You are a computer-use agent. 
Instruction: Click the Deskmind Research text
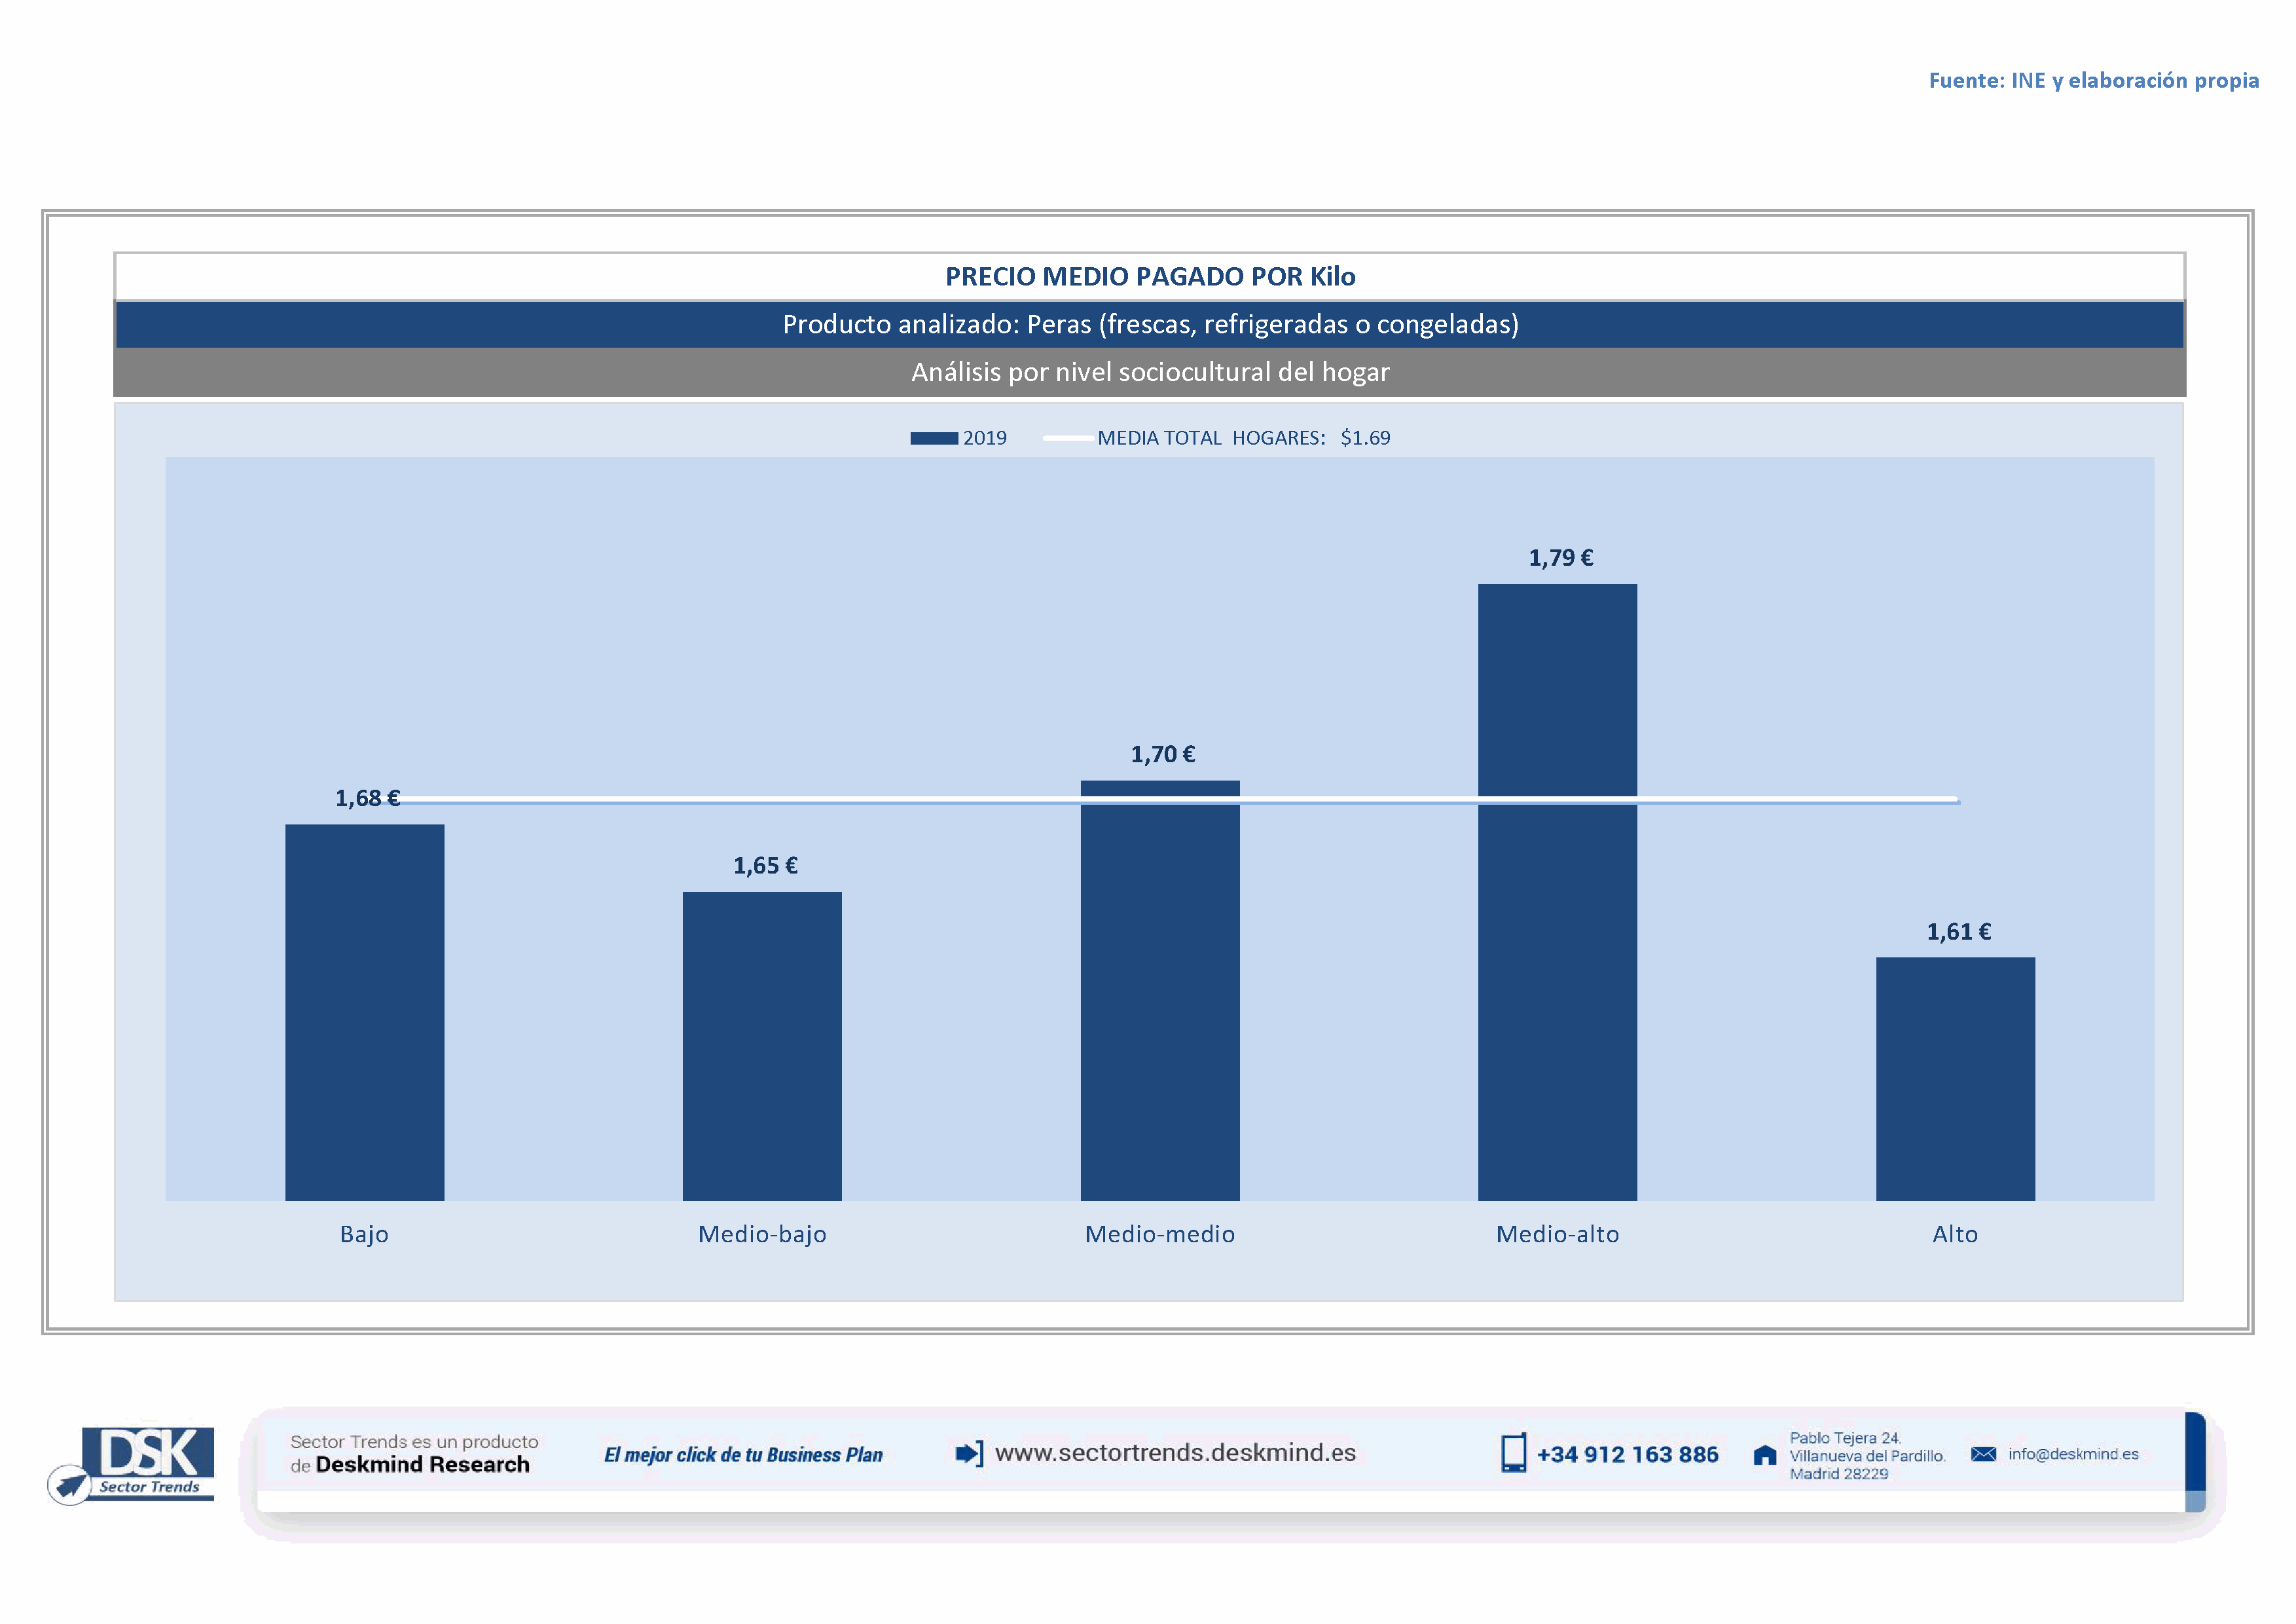[422, 1465]
